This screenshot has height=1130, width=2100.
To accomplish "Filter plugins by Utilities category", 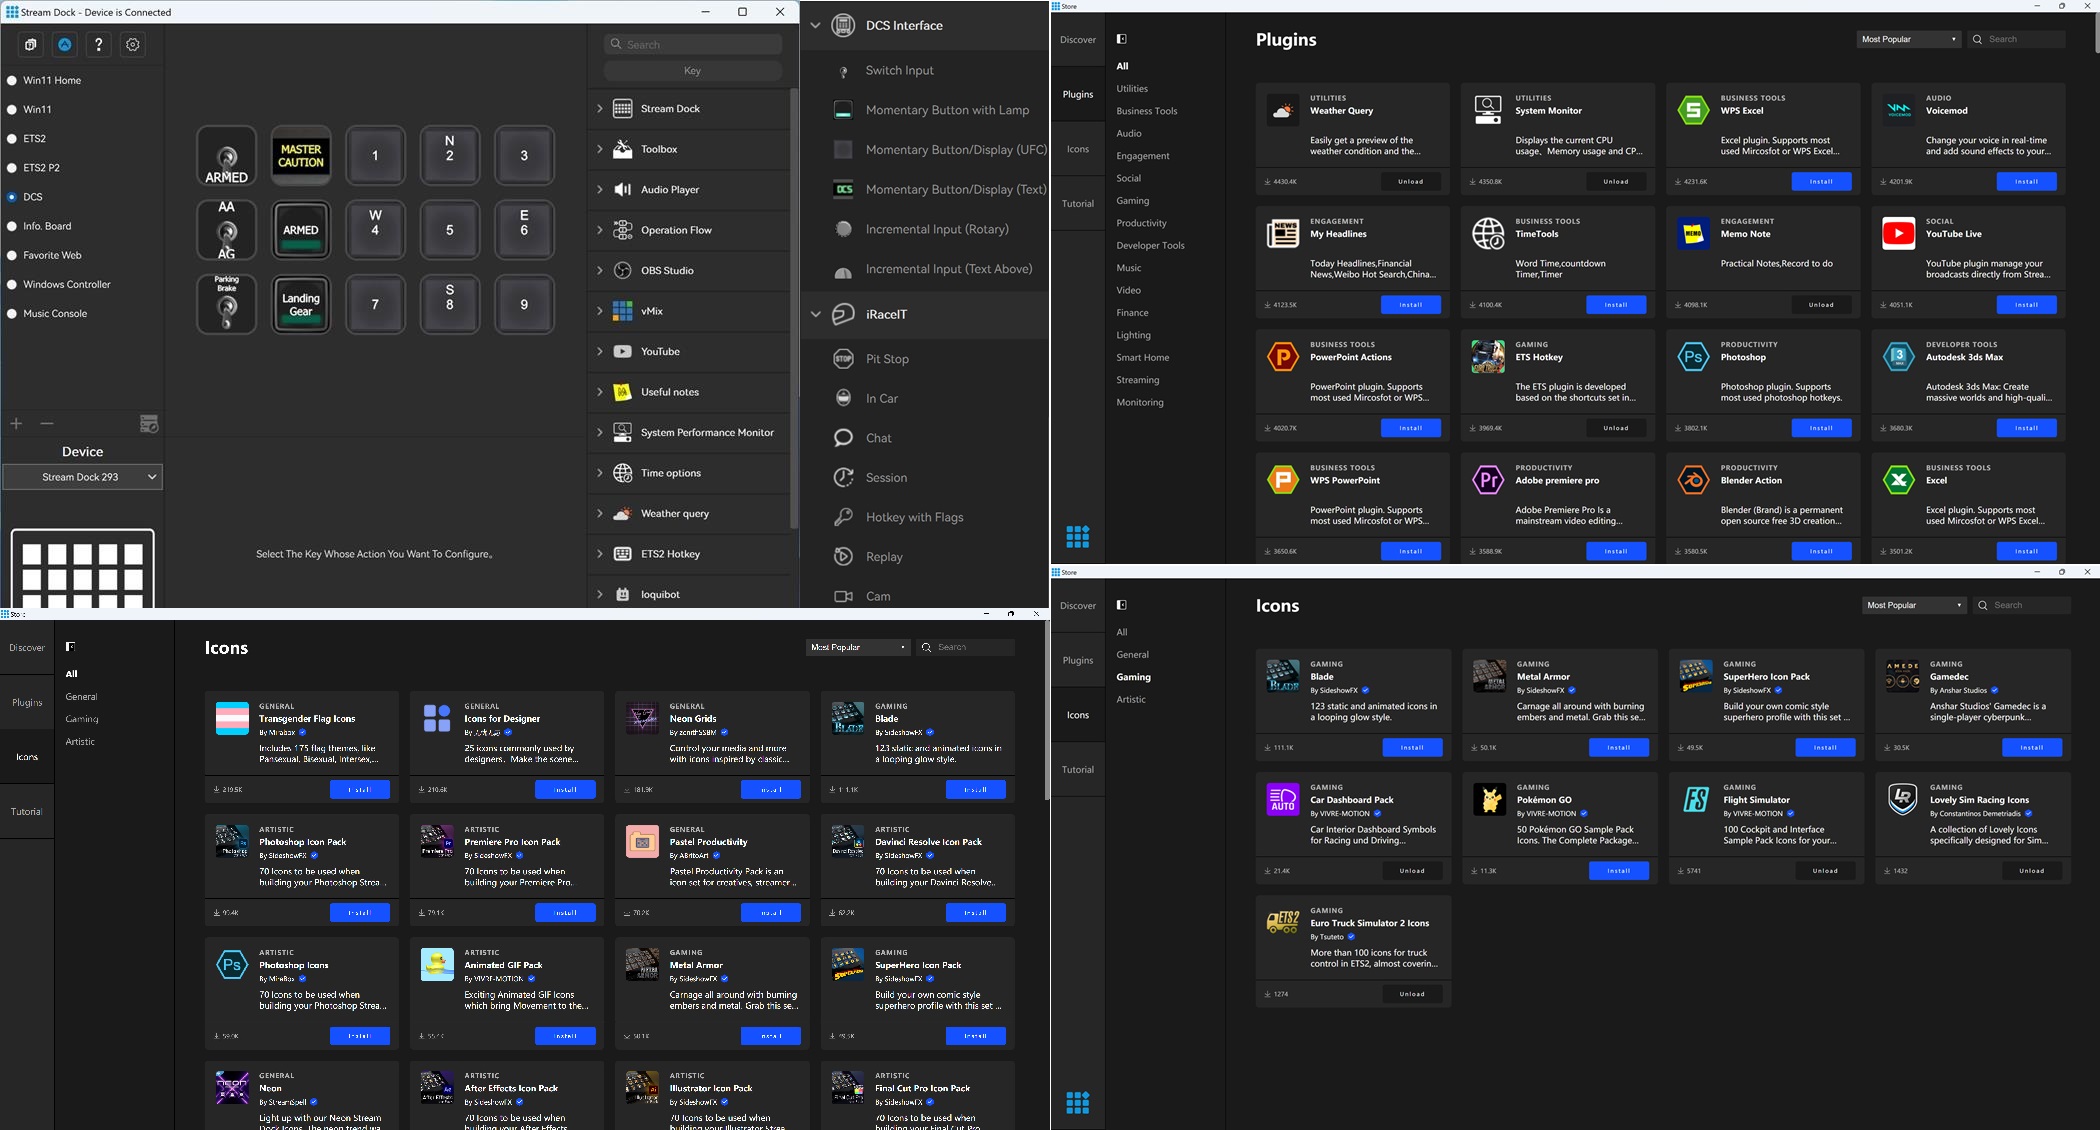I will [x=1132, y=89].
